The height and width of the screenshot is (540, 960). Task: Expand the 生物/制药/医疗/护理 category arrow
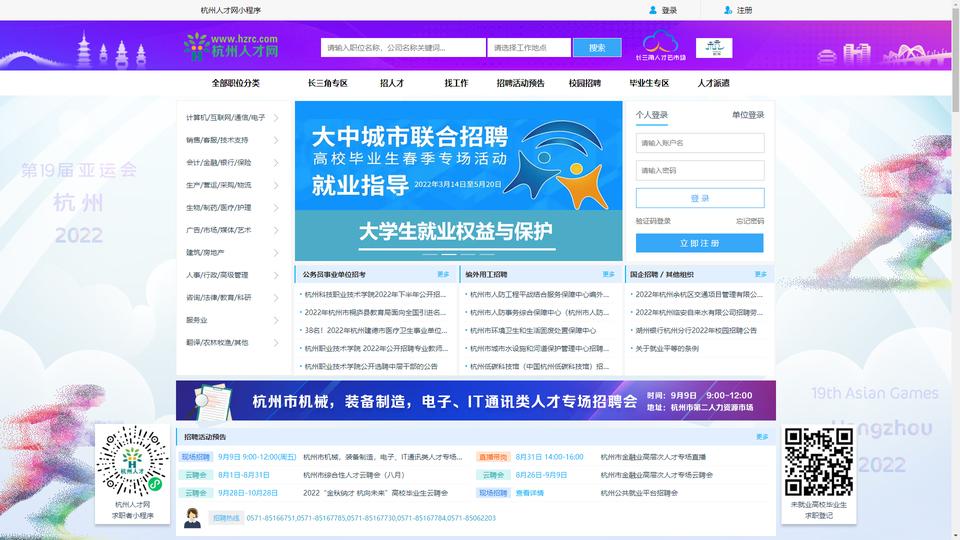(x=276, y=208)
